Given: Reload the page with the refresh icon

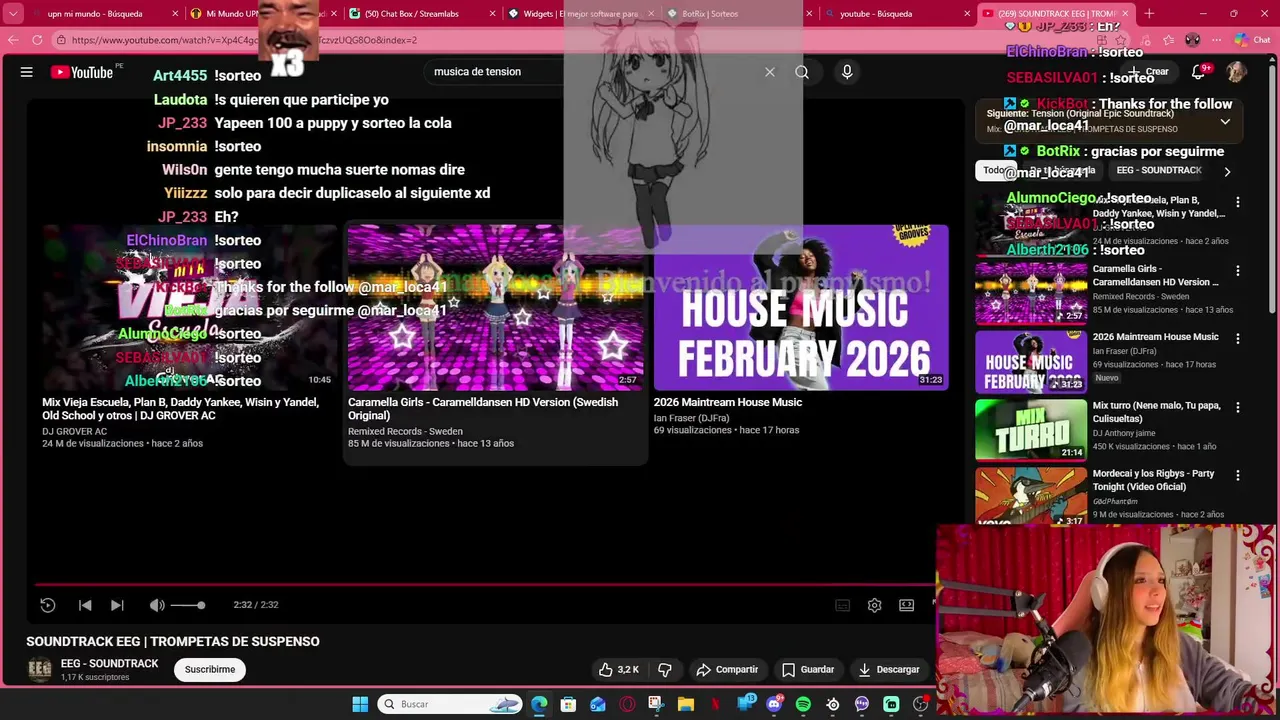Looking at the screenshot, I should 37,40.
